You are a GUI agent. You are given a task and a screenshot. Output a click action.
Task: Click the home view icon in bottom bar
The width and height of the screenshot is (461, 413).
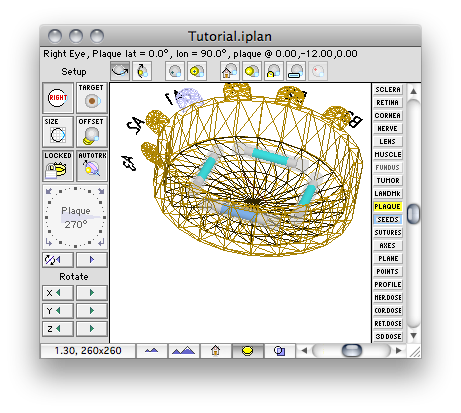click(x=216, y=351)
